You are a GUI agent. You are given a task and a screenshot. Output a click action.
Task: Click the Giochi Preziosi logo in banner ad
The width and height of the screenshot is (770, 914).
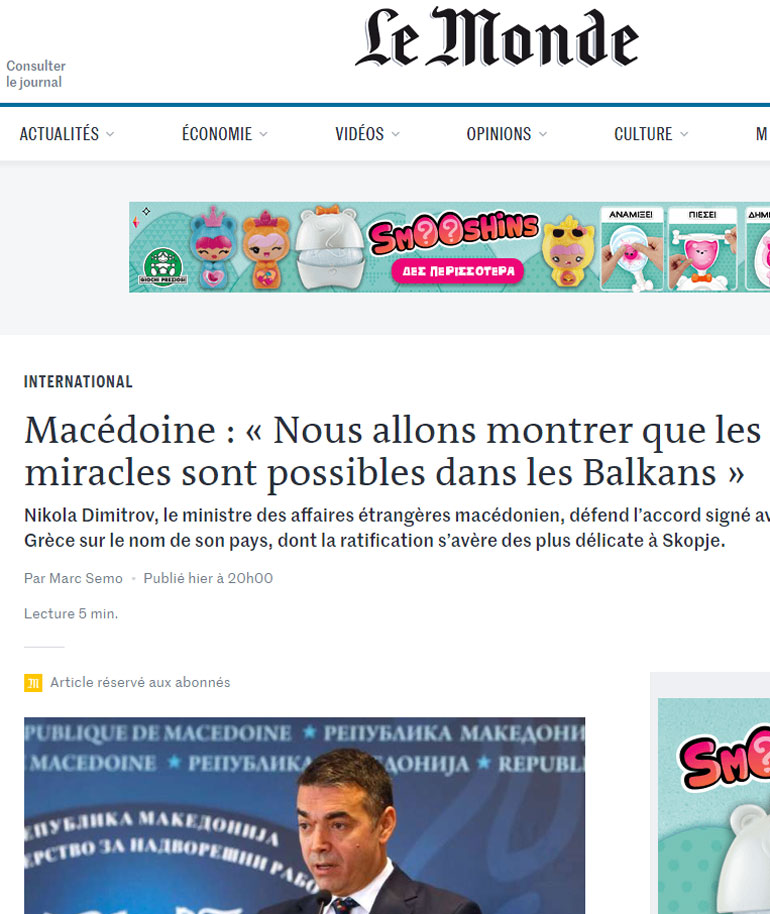coord(163,268)
